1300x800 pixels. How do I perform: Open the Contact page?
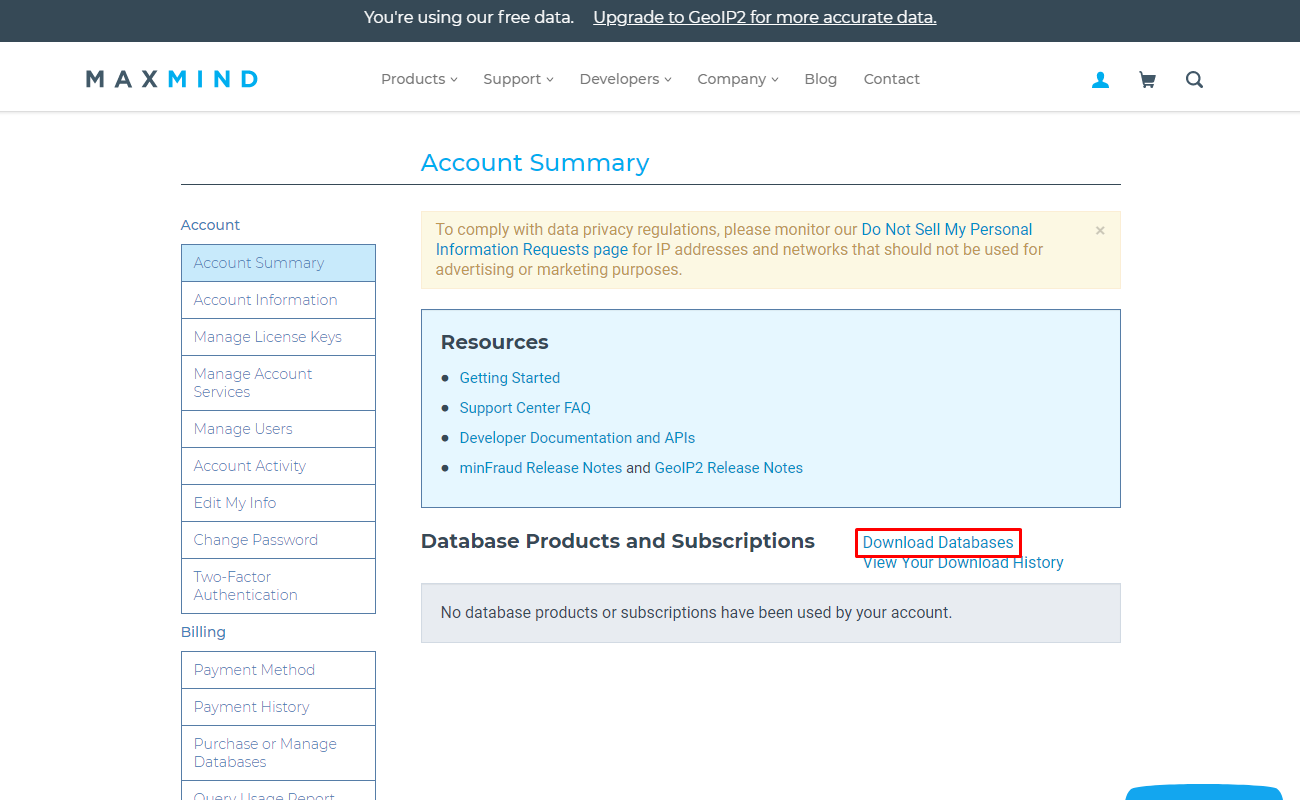coord(891,79)
